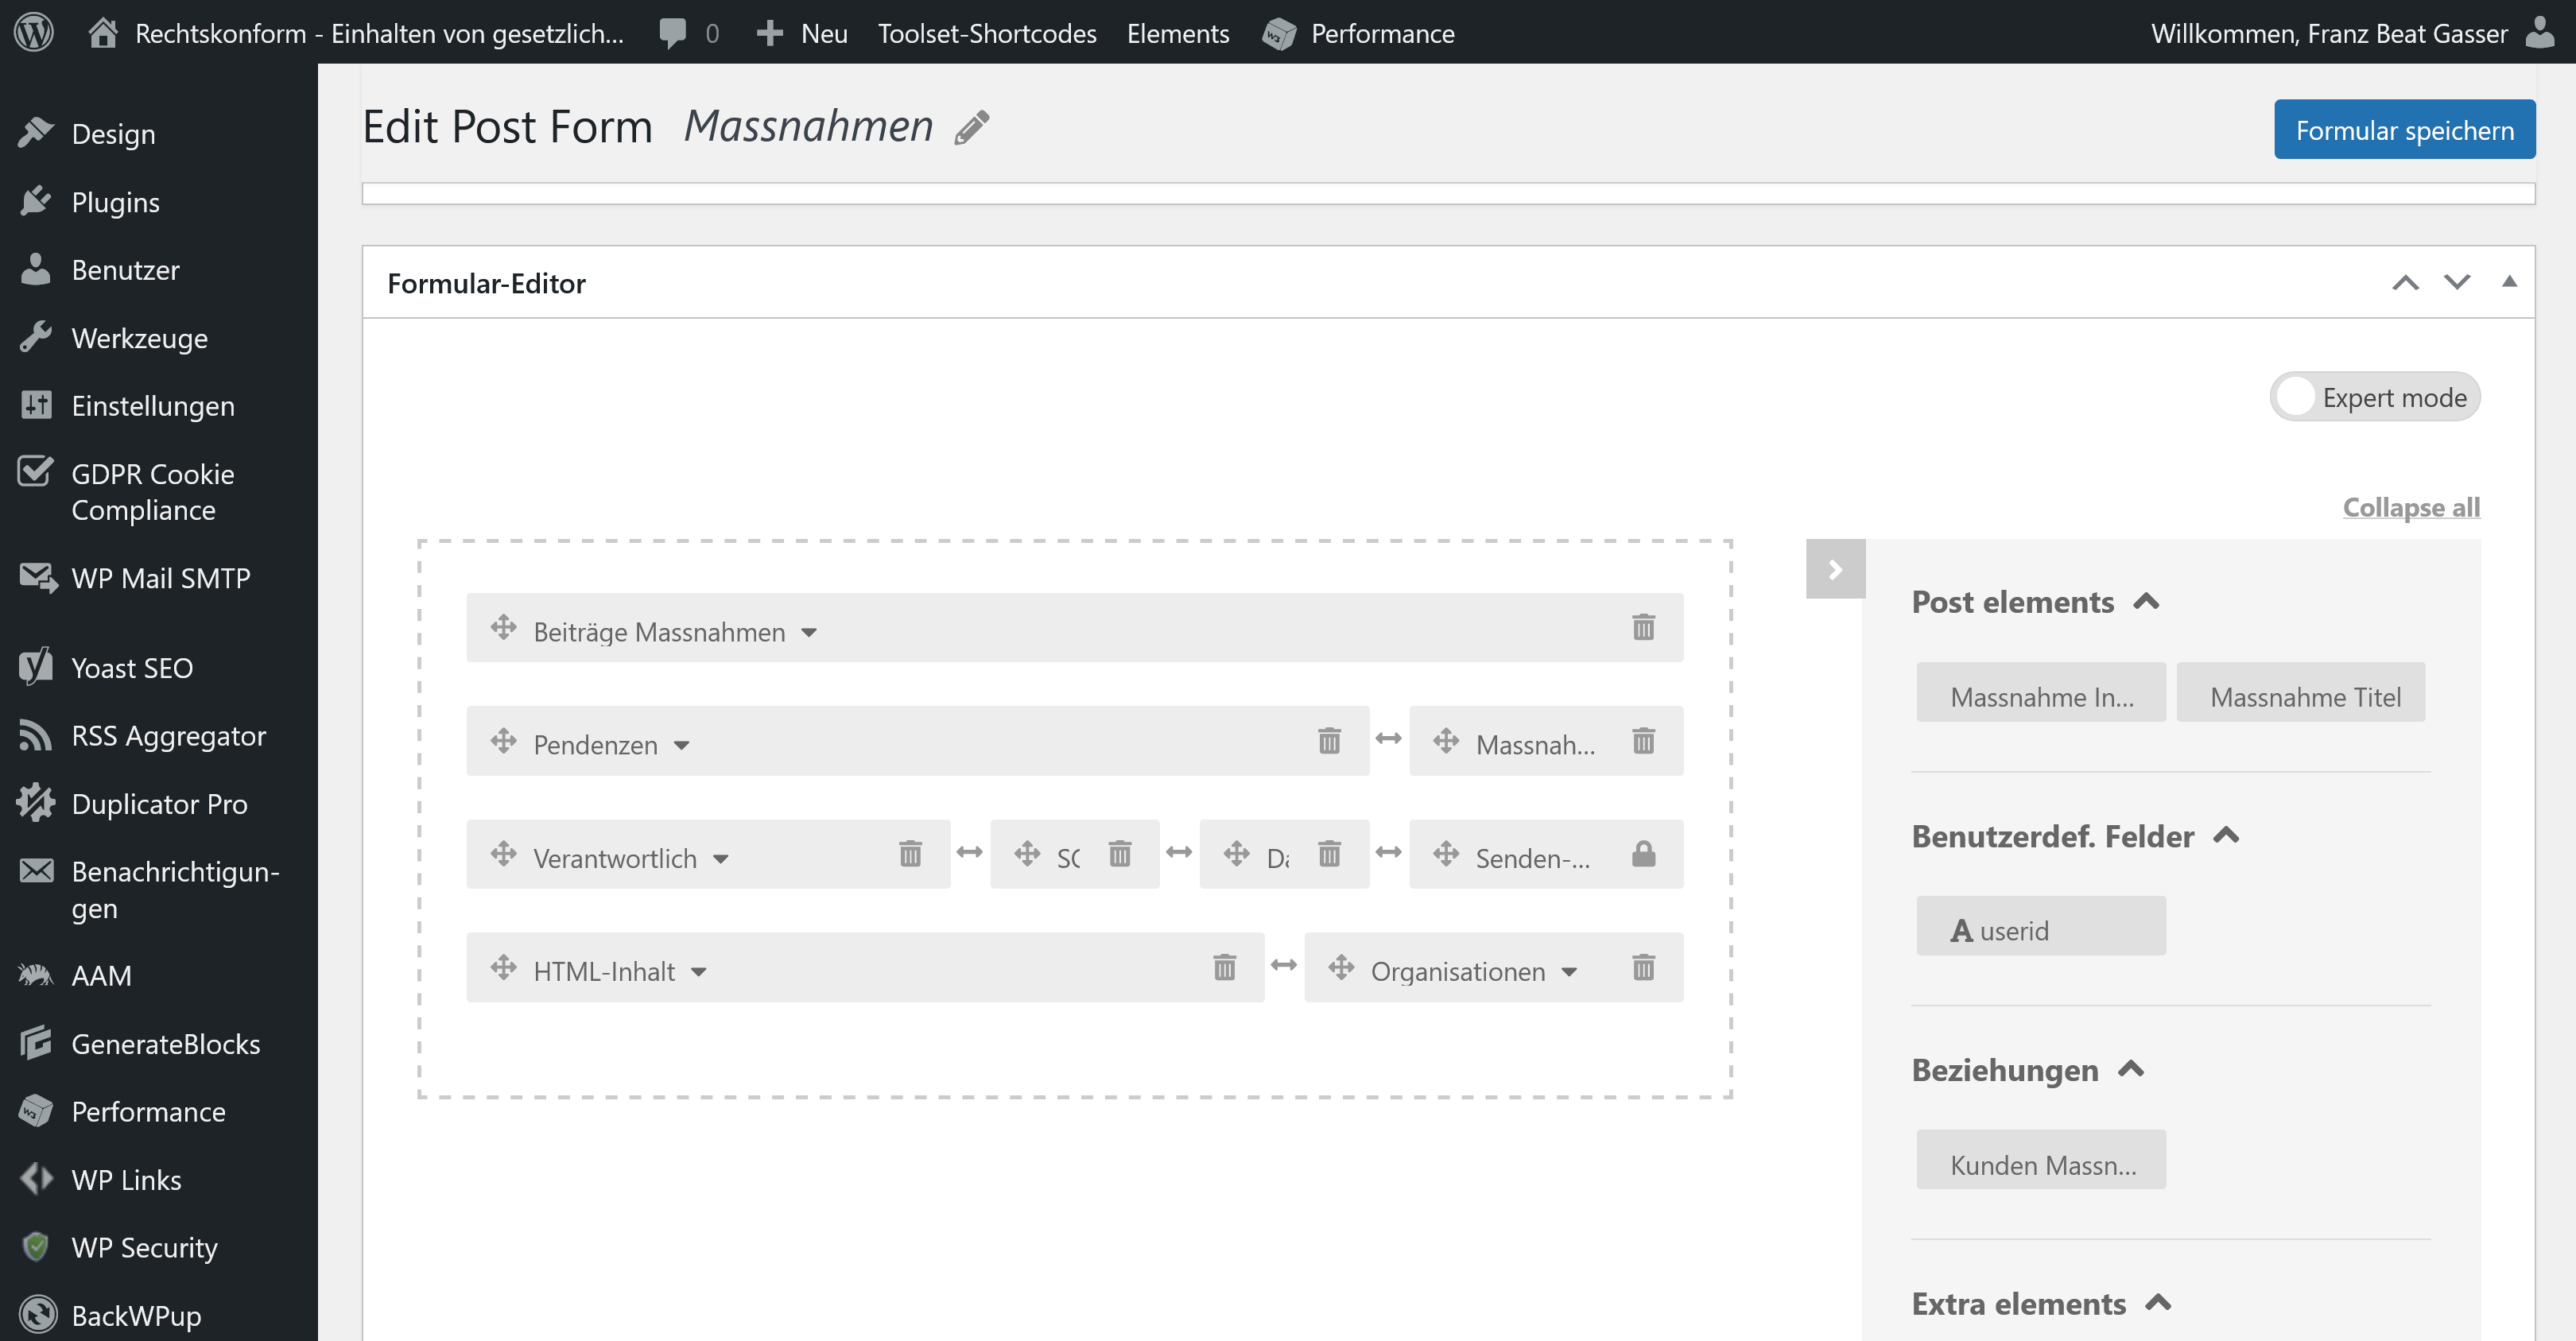Click the move handle of Verantwortlich
The height and width of the screenshot is (1341, 2576).
(x=503, y=853)
